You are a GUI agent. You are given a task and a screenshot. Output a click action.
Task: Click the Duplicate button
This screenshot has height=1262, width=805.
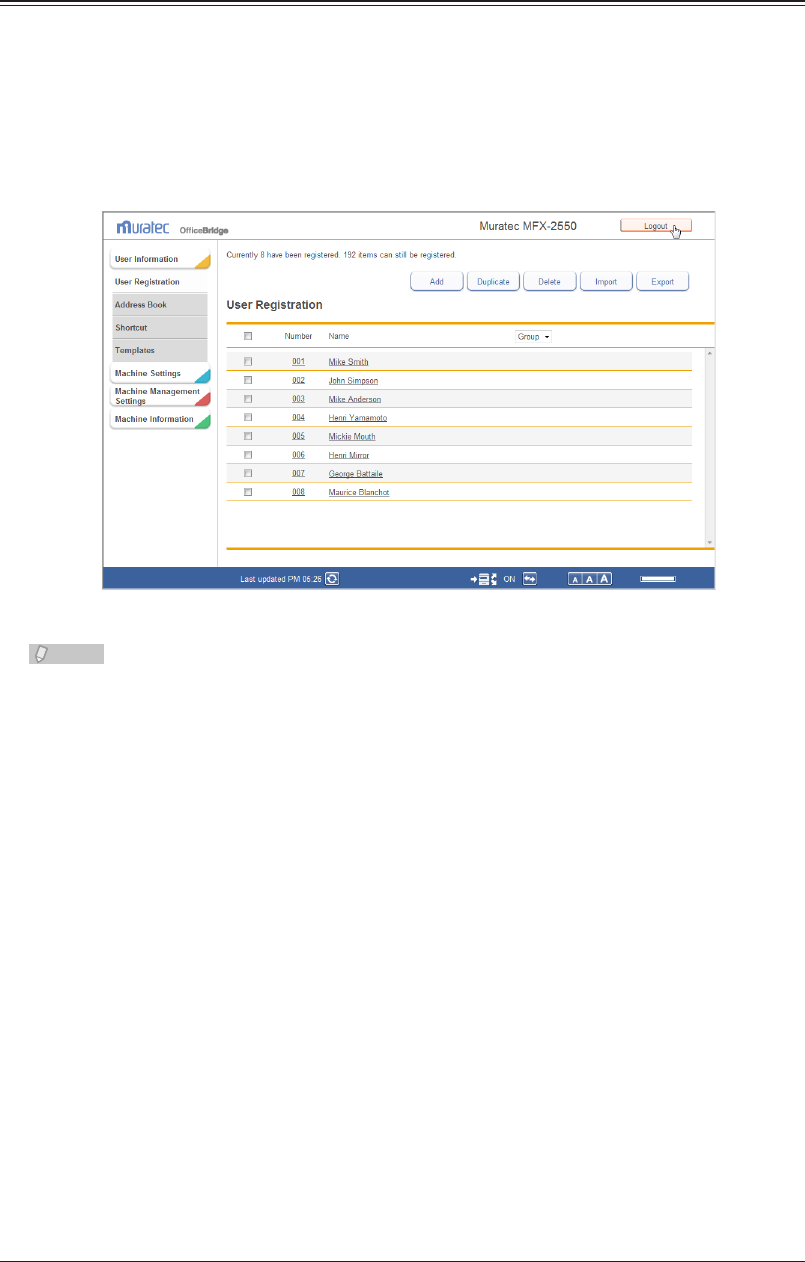point(493,282)
